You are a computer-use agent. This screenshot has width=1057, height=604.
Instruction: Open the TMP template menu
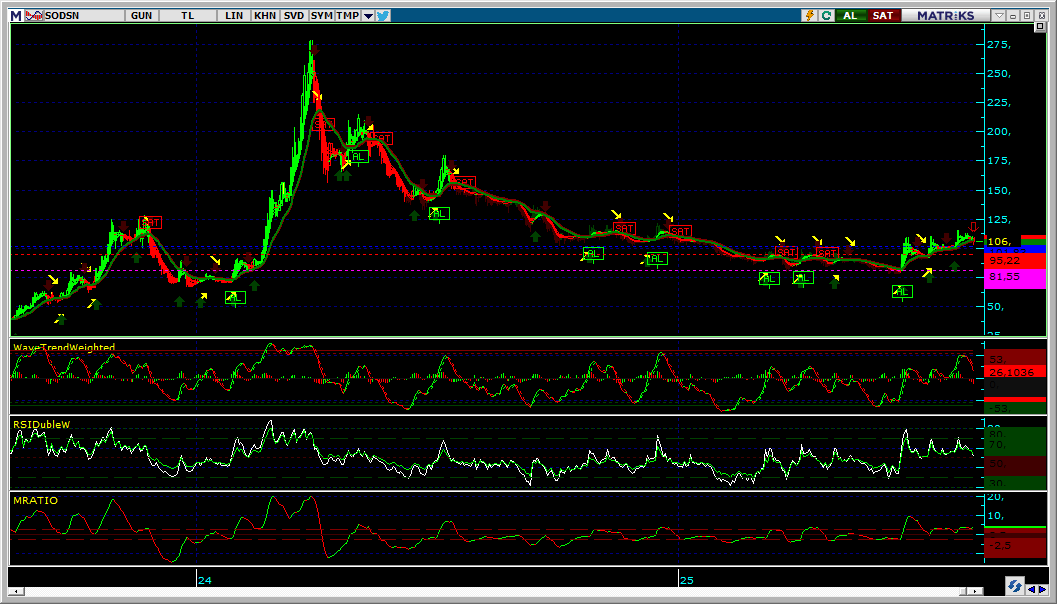[347, 16]
